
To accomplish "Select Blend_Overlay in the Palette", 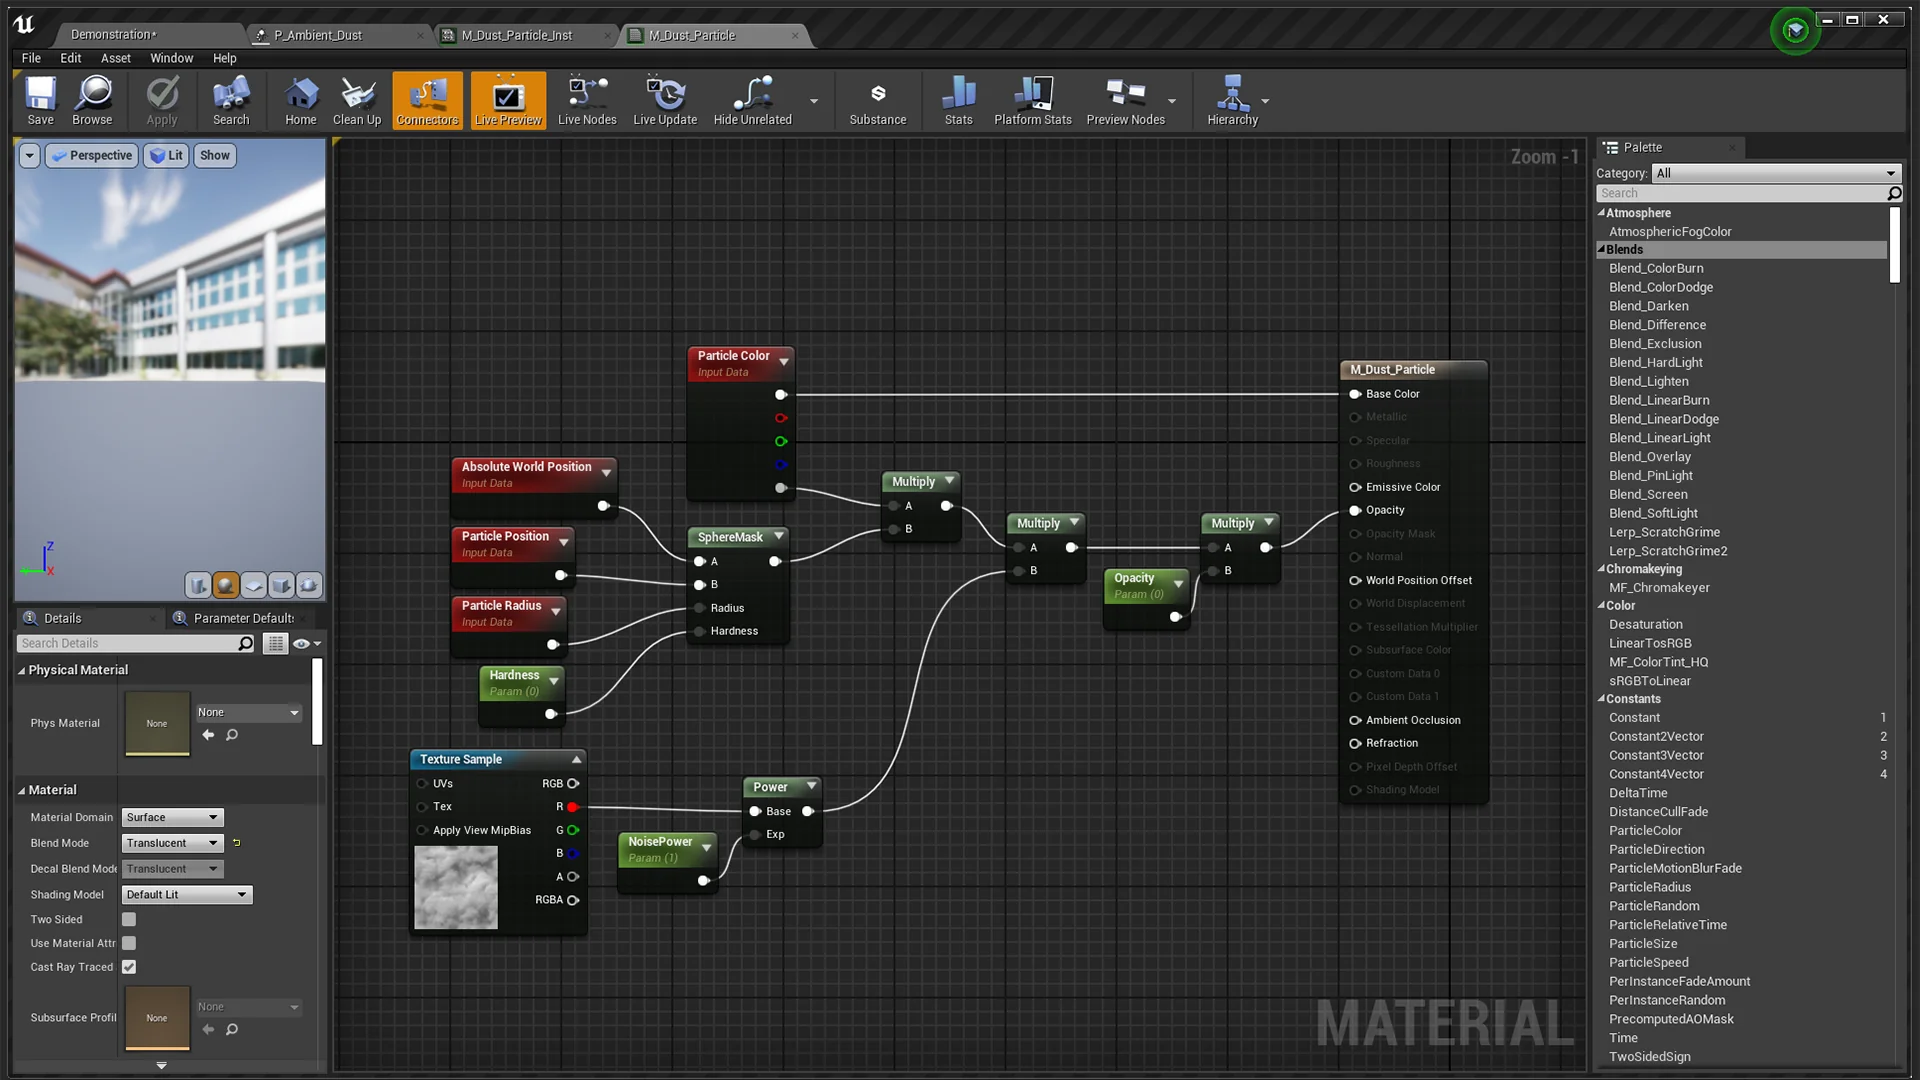I will tap(1650, 457).
